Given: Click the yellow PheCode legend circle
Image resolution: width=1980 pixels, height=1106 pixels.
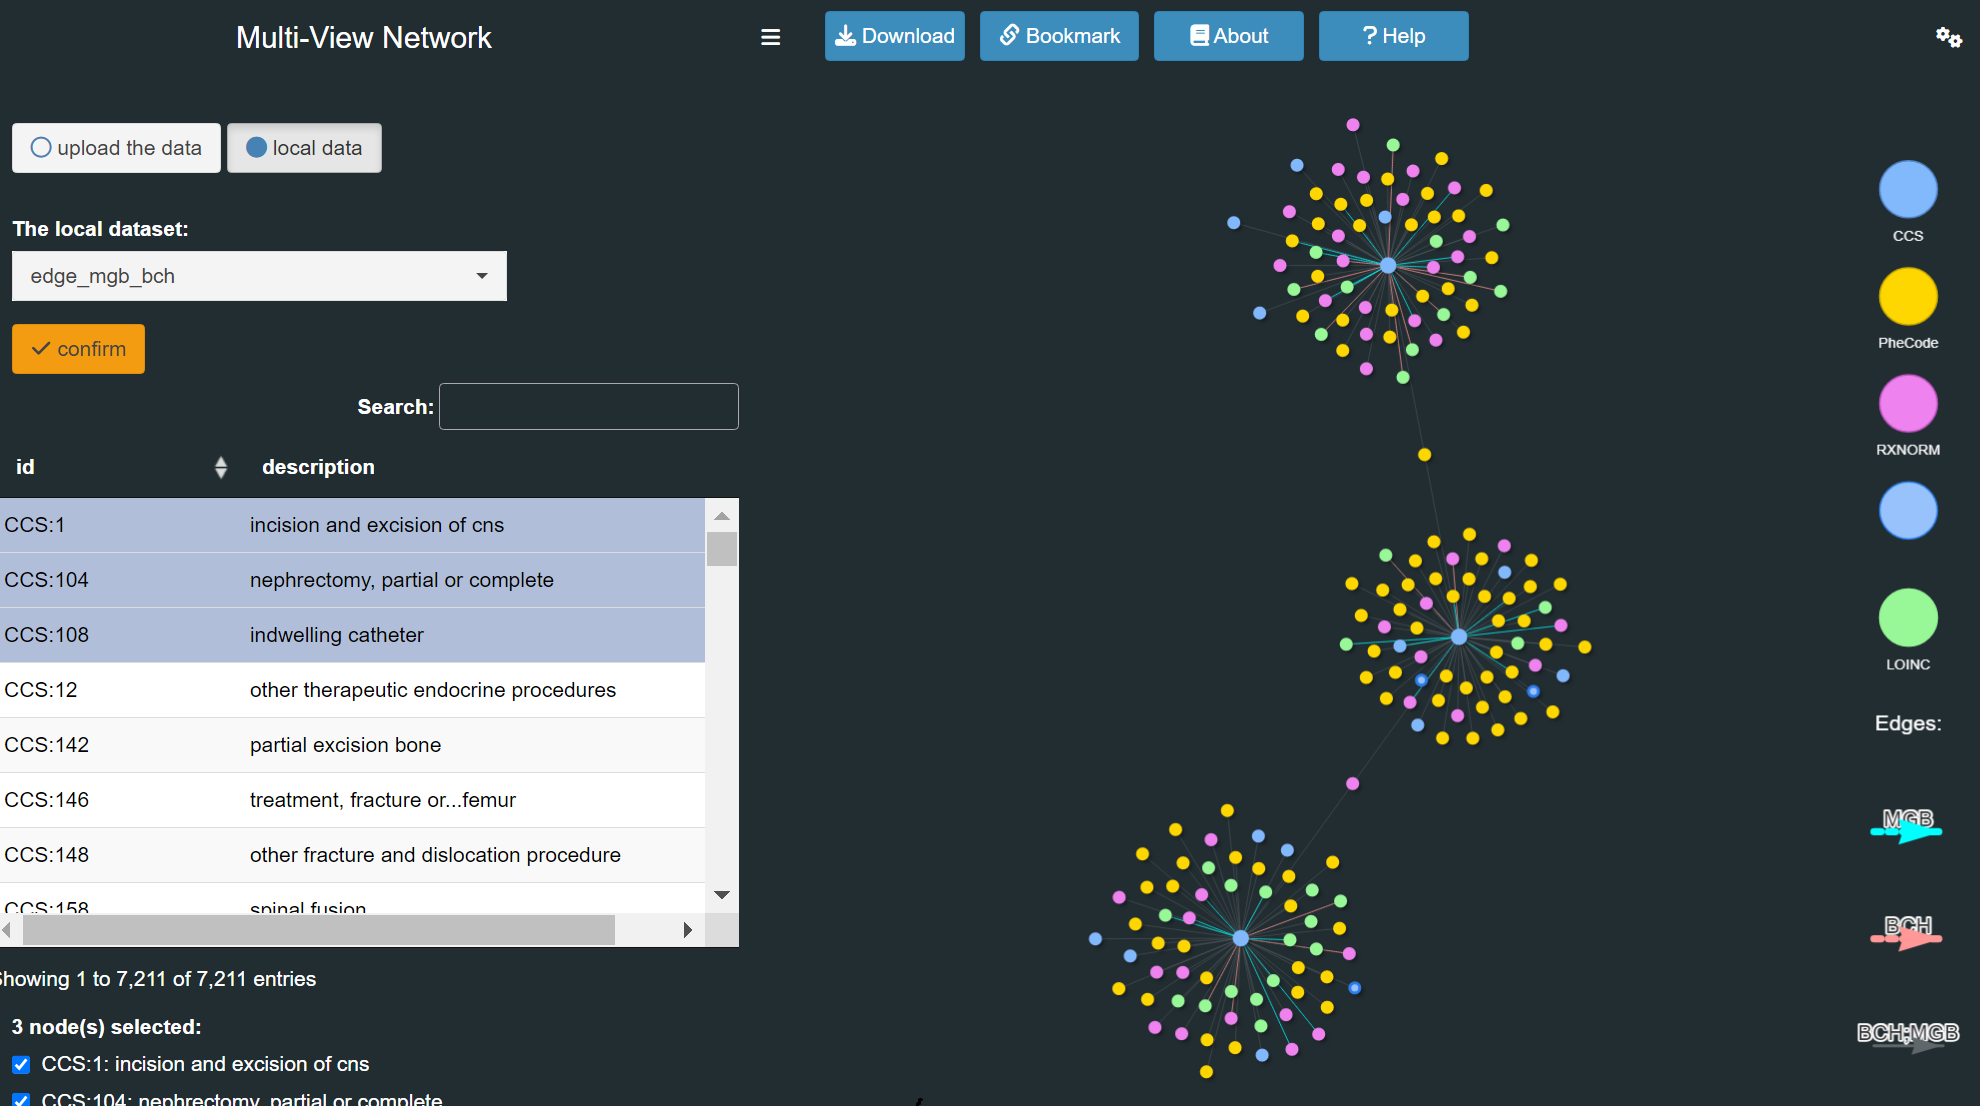Looking at the screenshot, I should tap(1907, 297).
